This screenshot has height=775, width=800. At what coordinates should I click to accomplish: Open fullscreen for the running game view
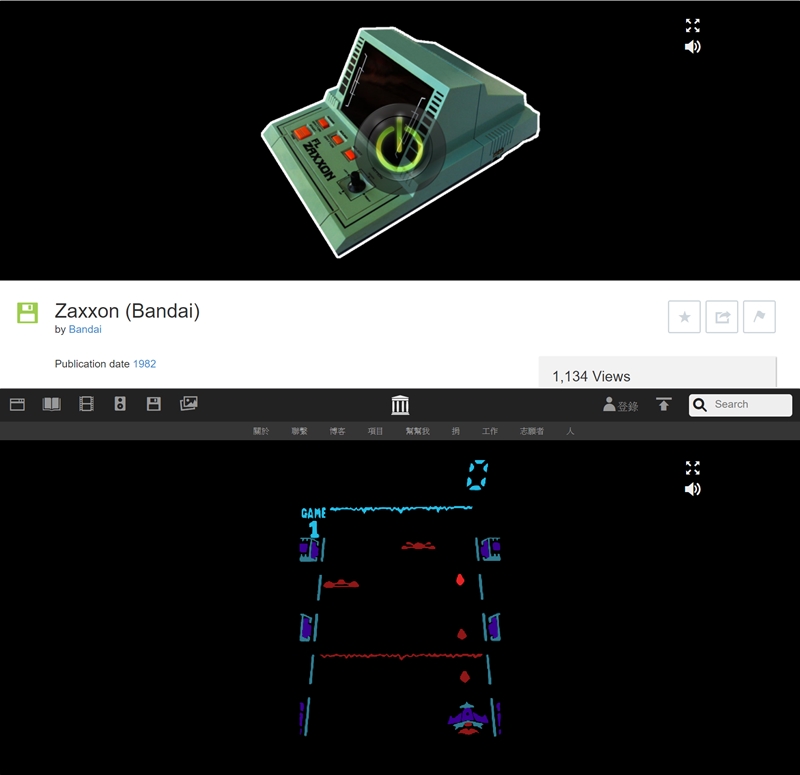pyautogui.click(x=692, y=468)
